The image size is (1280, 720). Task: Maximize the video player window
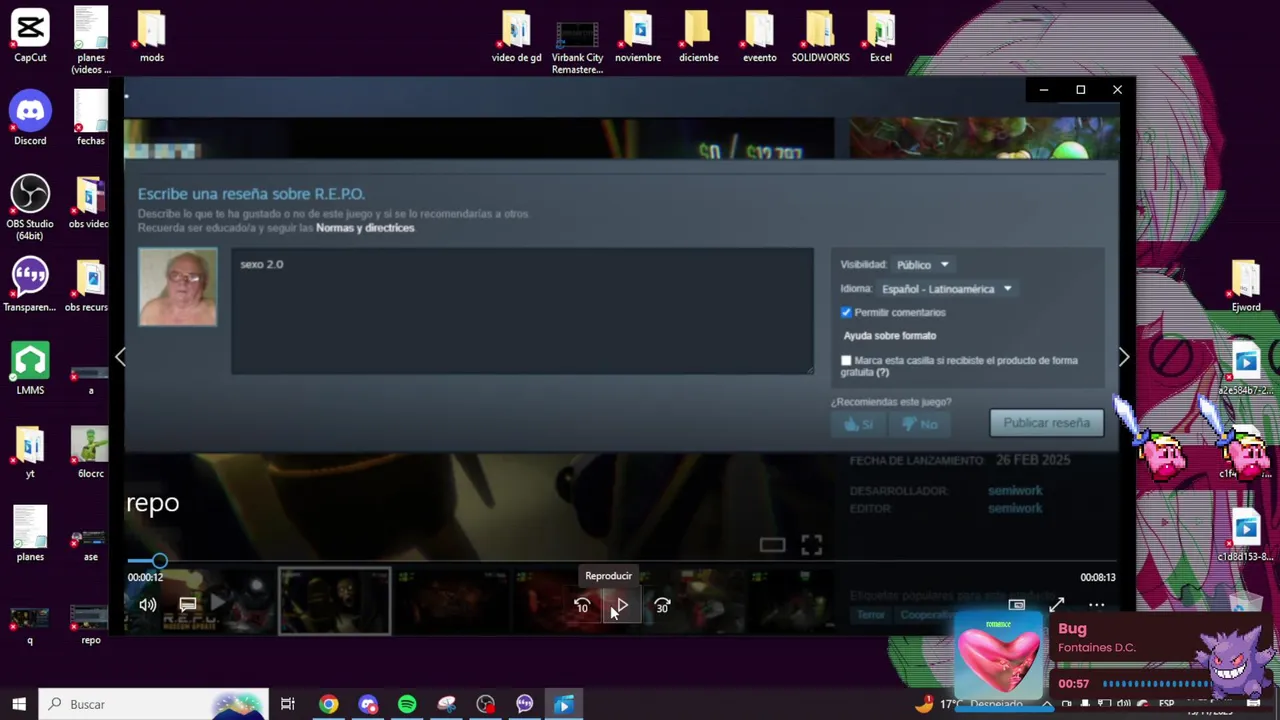pos(1080,90)
